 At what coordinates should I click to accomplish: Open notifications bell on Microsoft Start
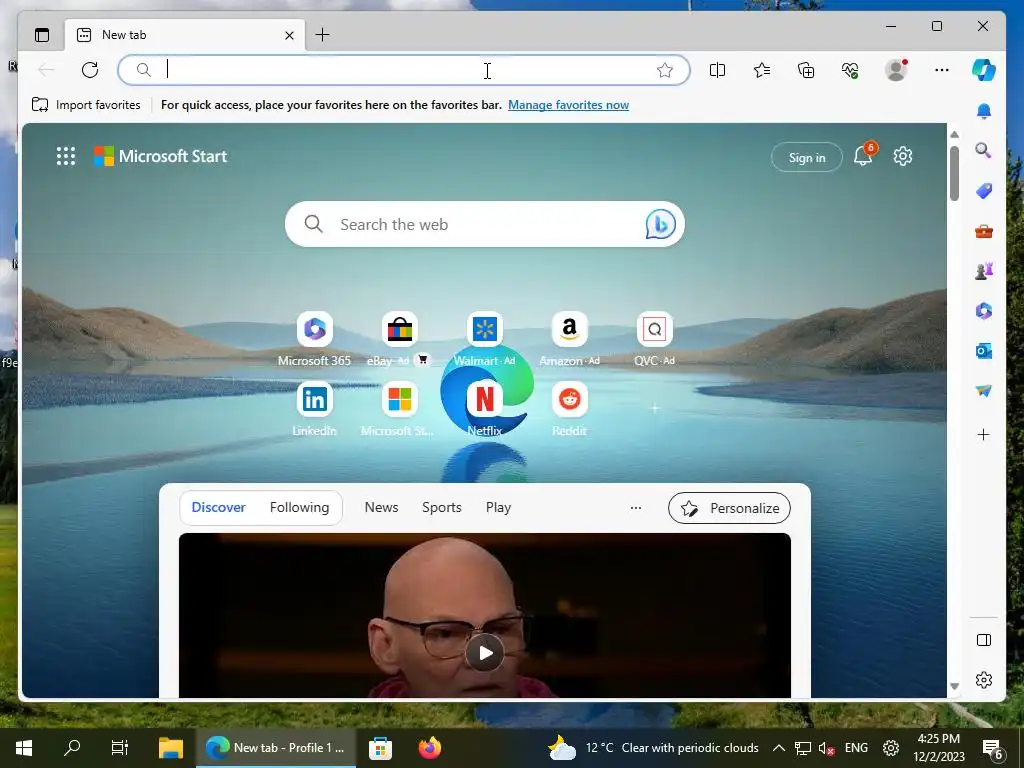[x=863, y=156]
